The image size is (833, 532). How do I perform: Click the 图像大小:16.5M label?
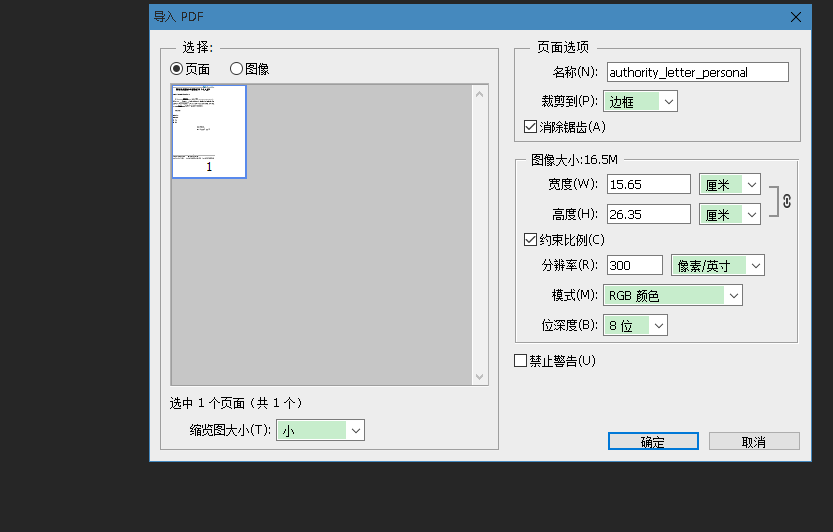tap(574, 159)
